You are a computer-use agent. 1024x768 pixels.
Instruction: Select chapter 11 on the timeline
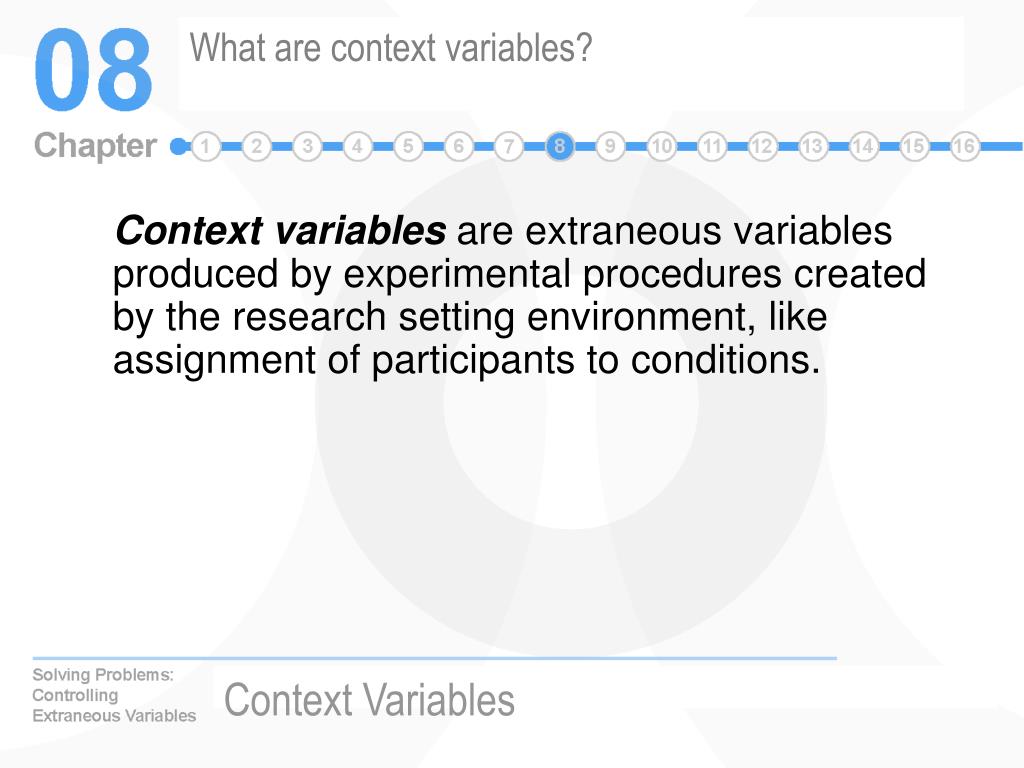click(712, 146)
